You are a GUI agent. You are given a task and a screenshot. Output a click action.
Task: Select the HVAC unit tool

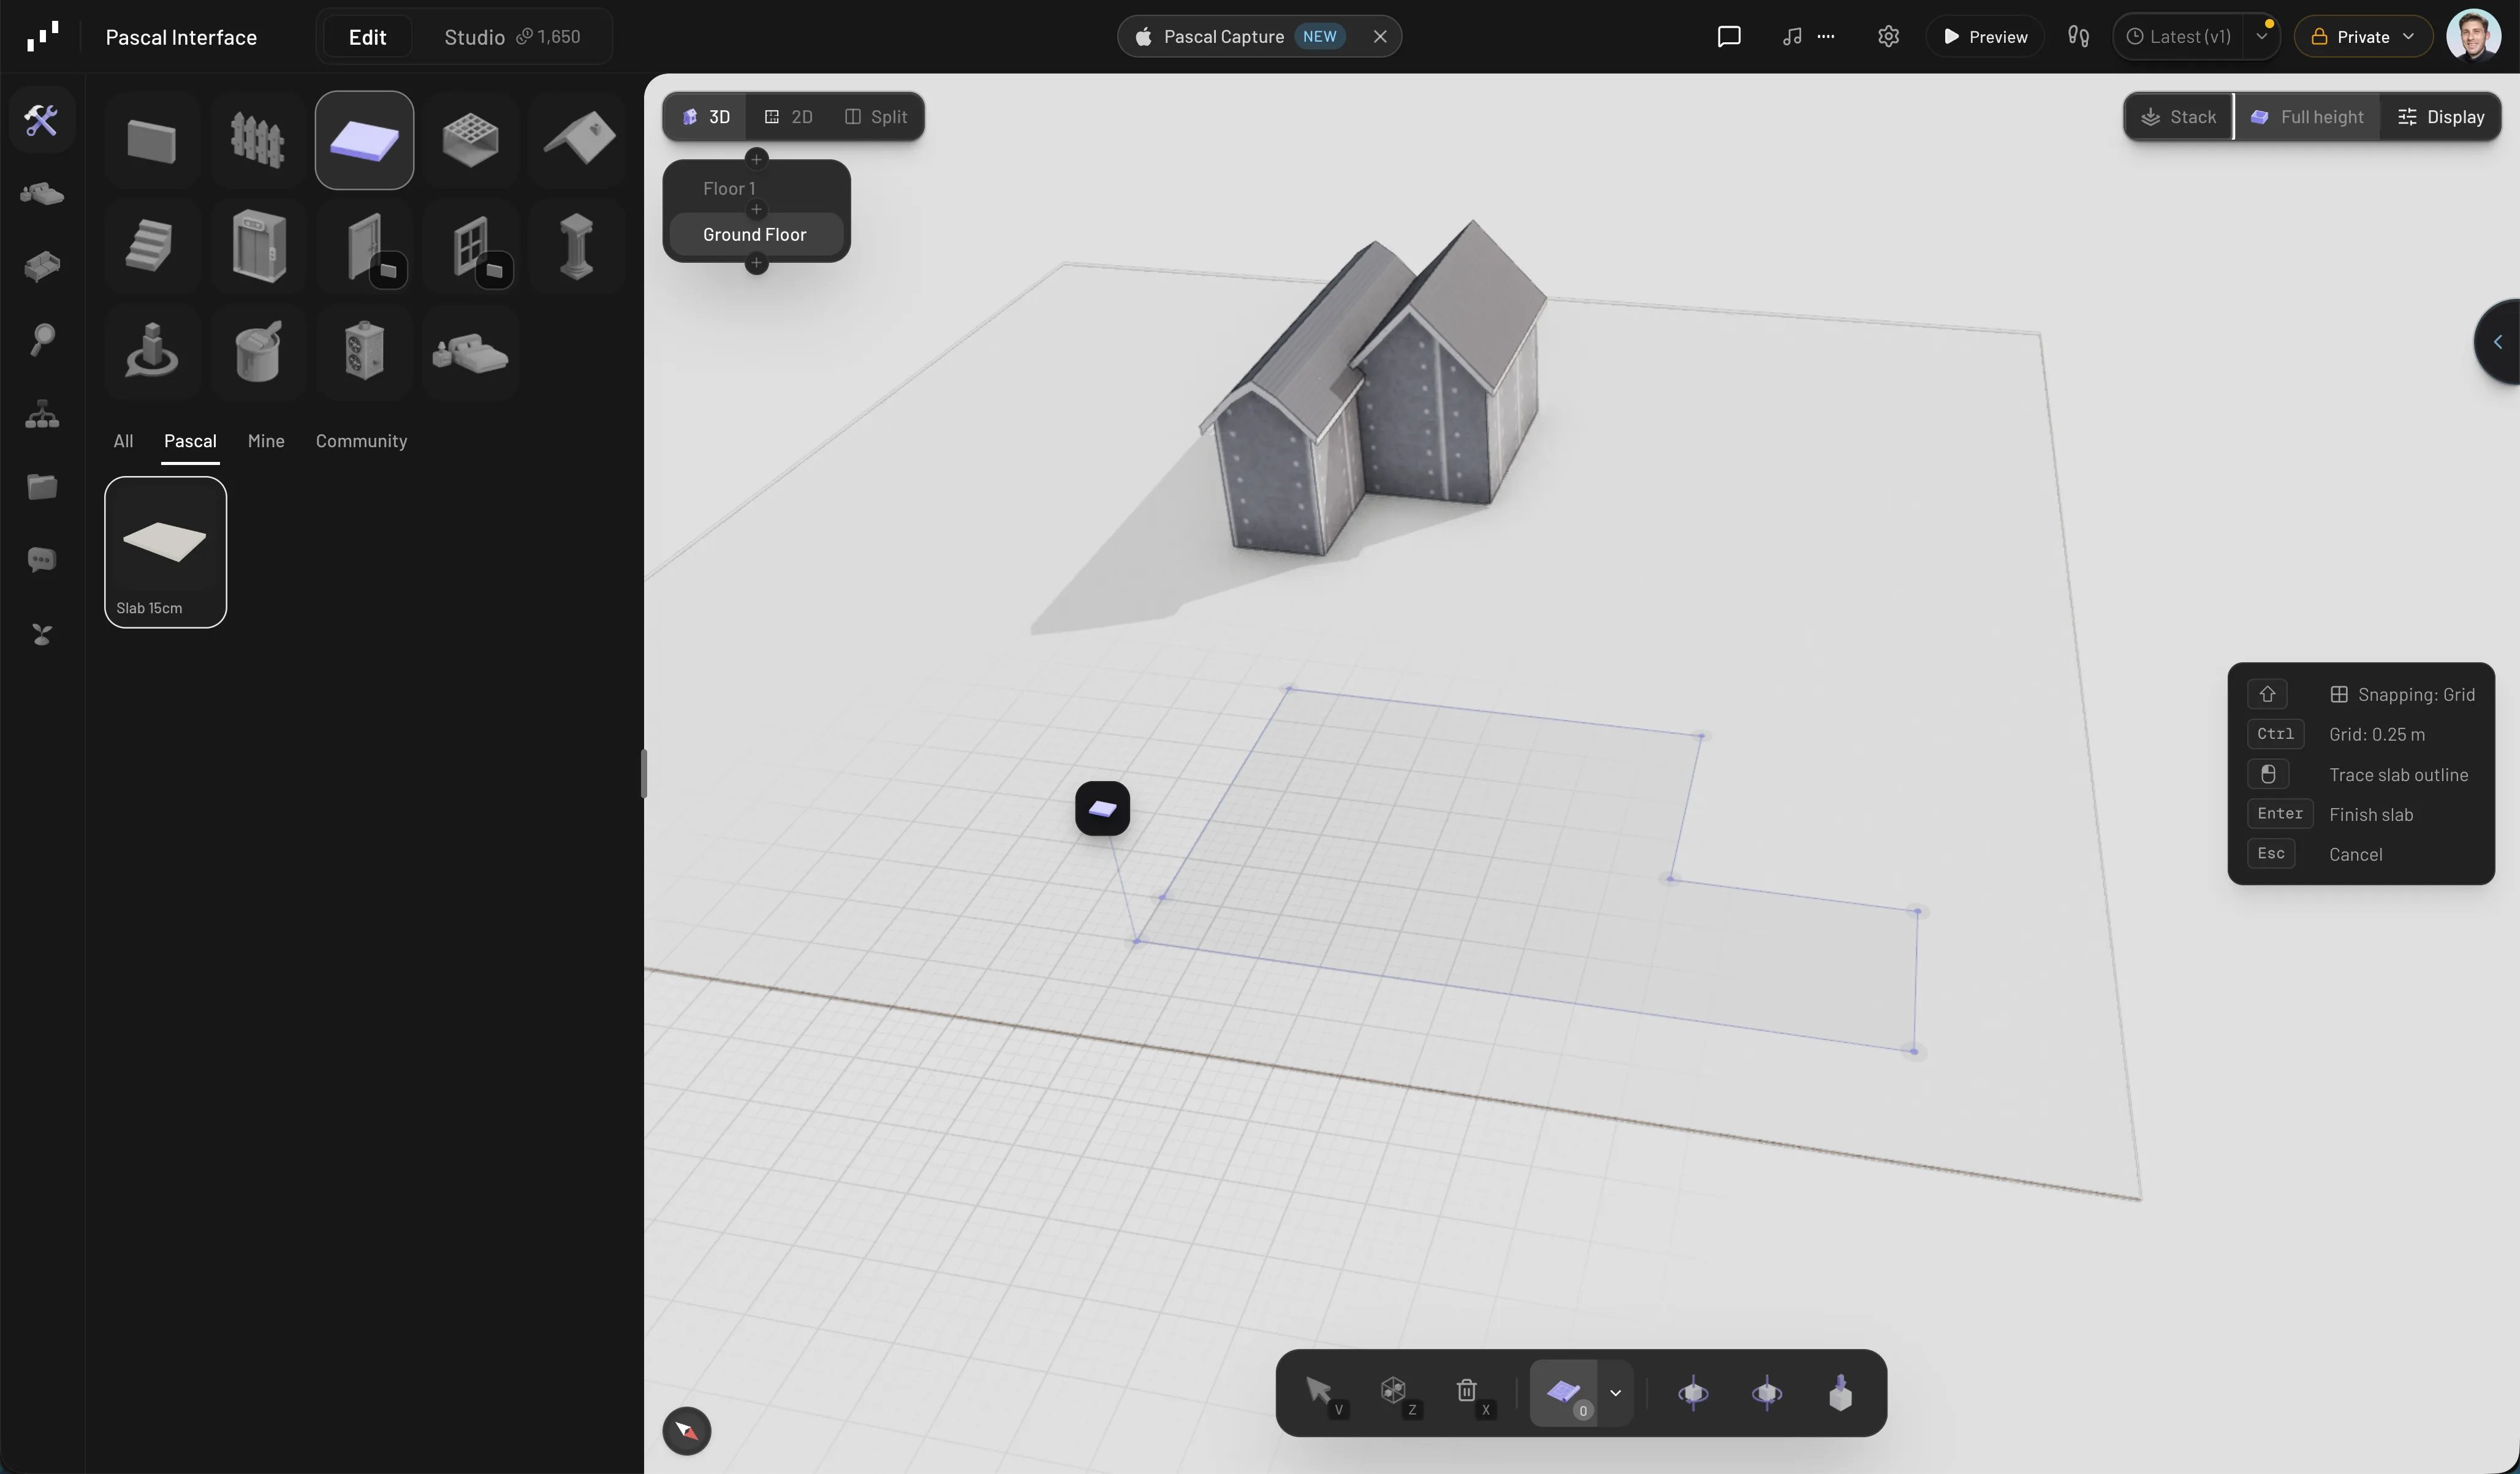364,352
